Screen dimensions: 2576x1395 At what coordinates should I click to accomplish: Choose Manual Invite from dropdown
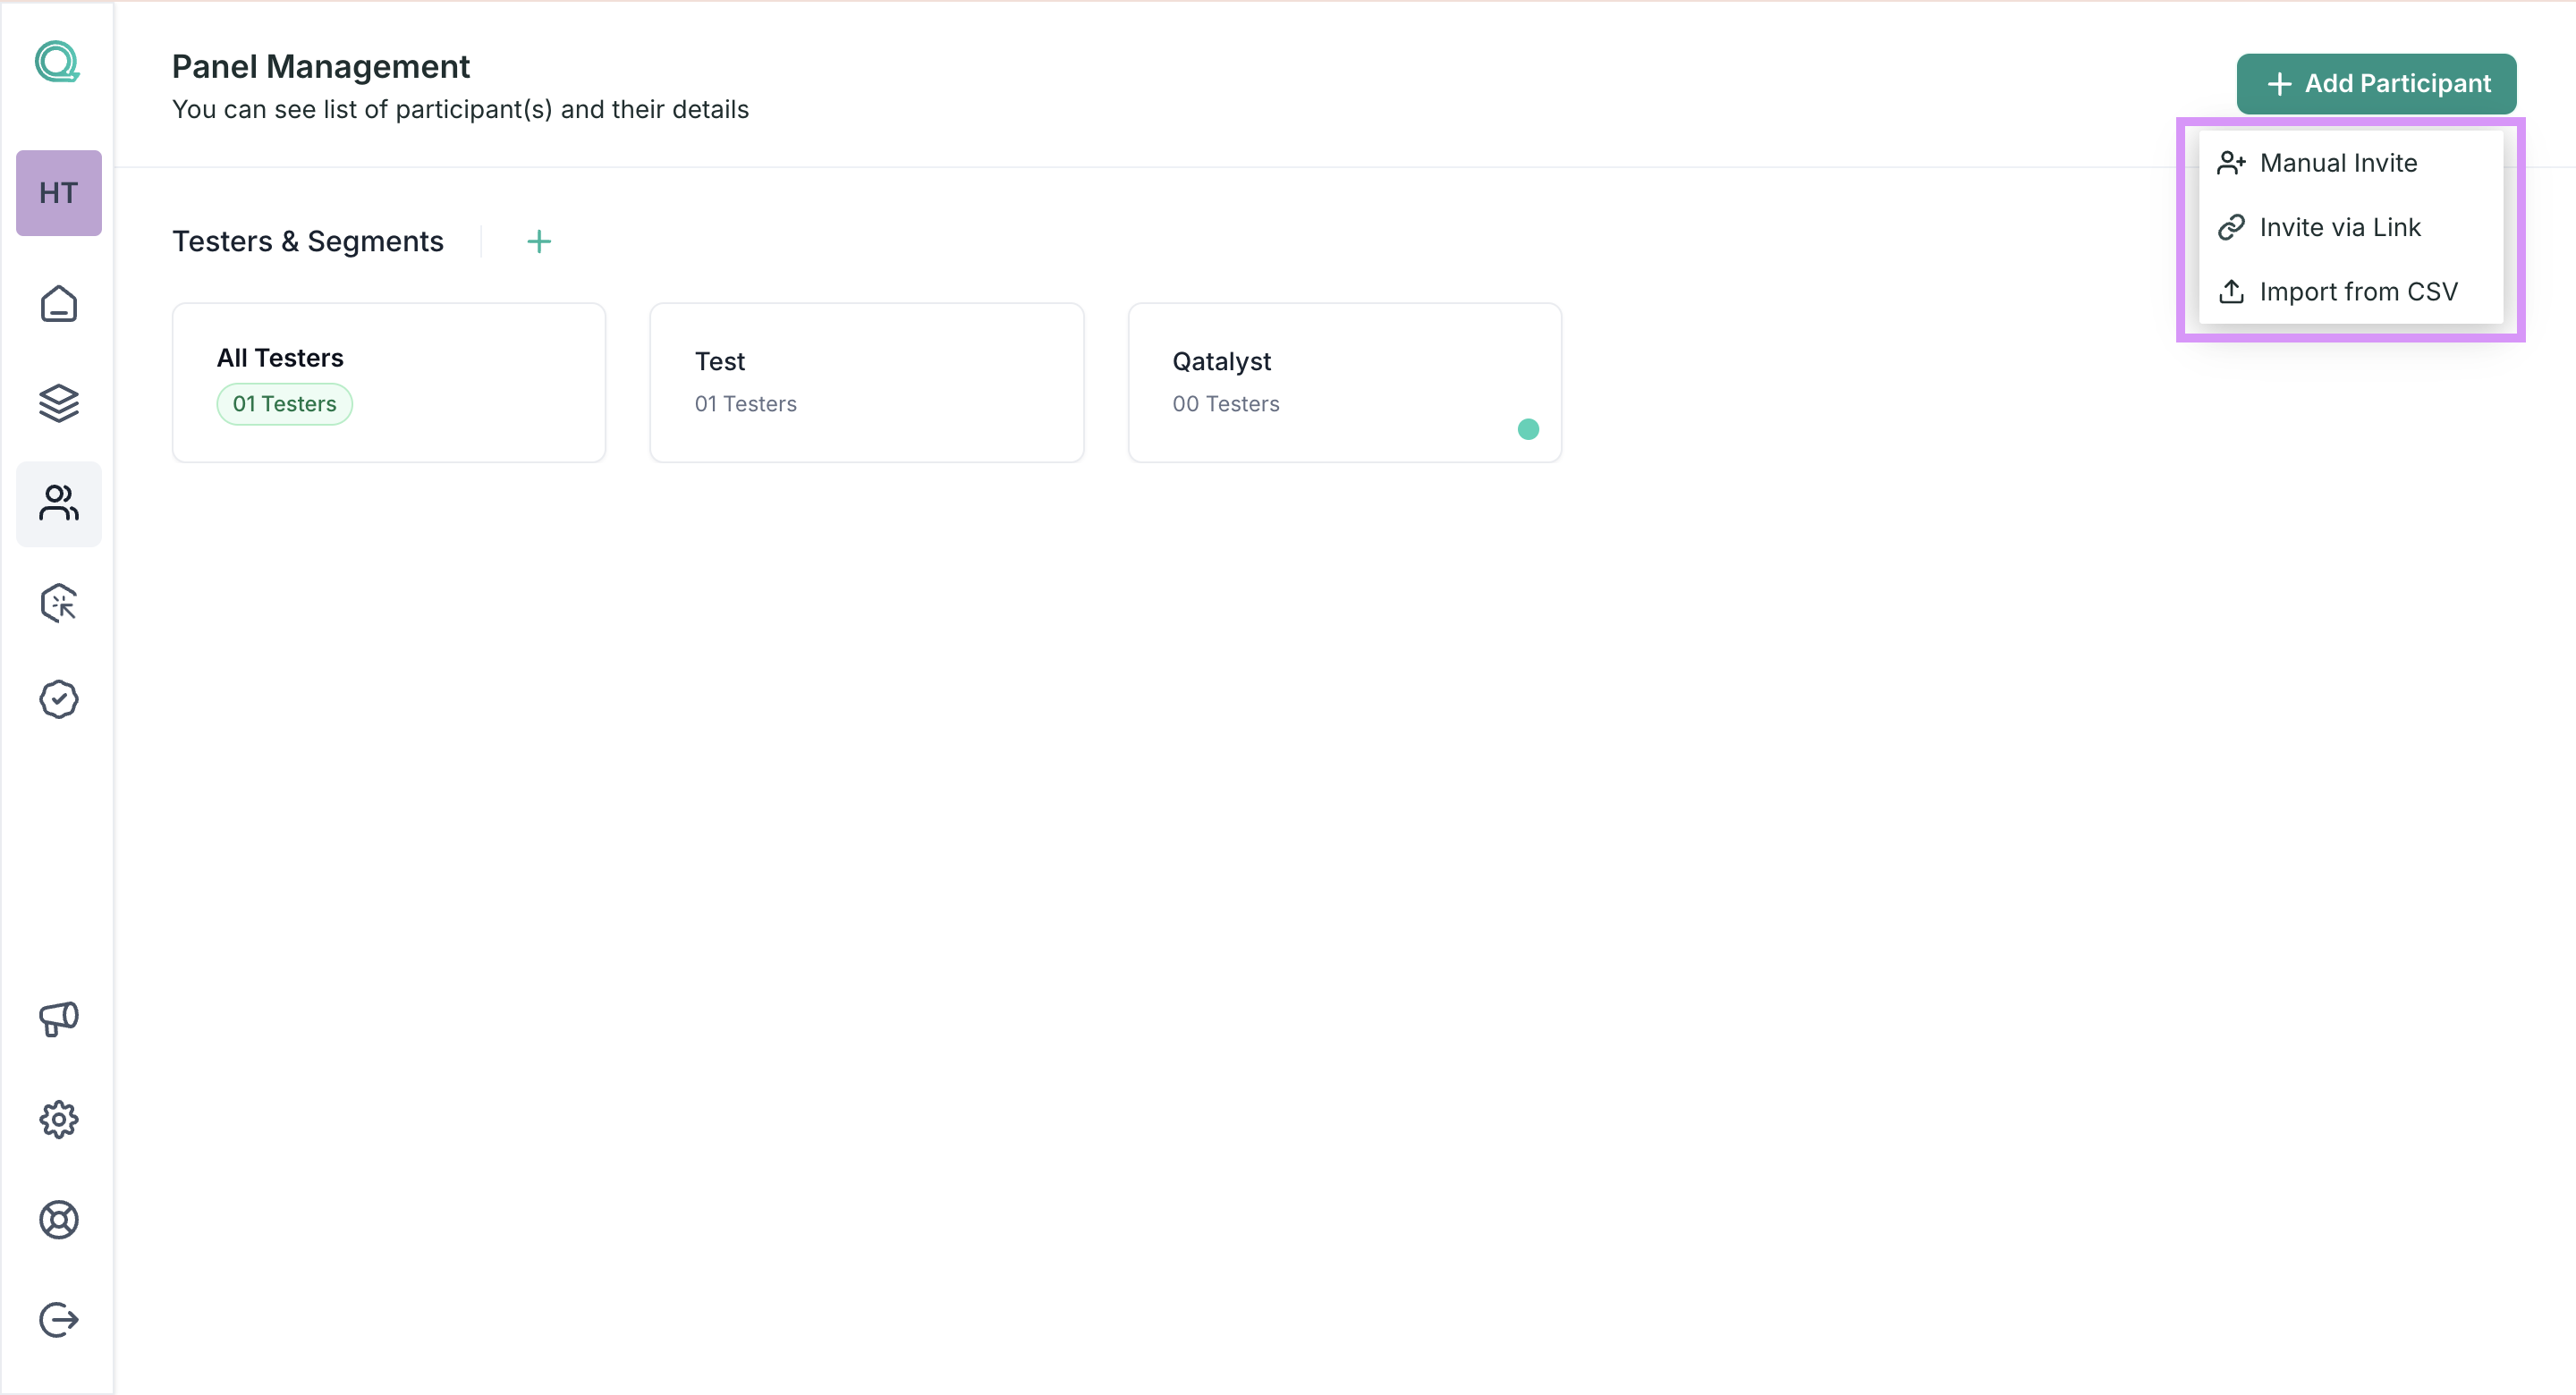(x=2351, y=163)
